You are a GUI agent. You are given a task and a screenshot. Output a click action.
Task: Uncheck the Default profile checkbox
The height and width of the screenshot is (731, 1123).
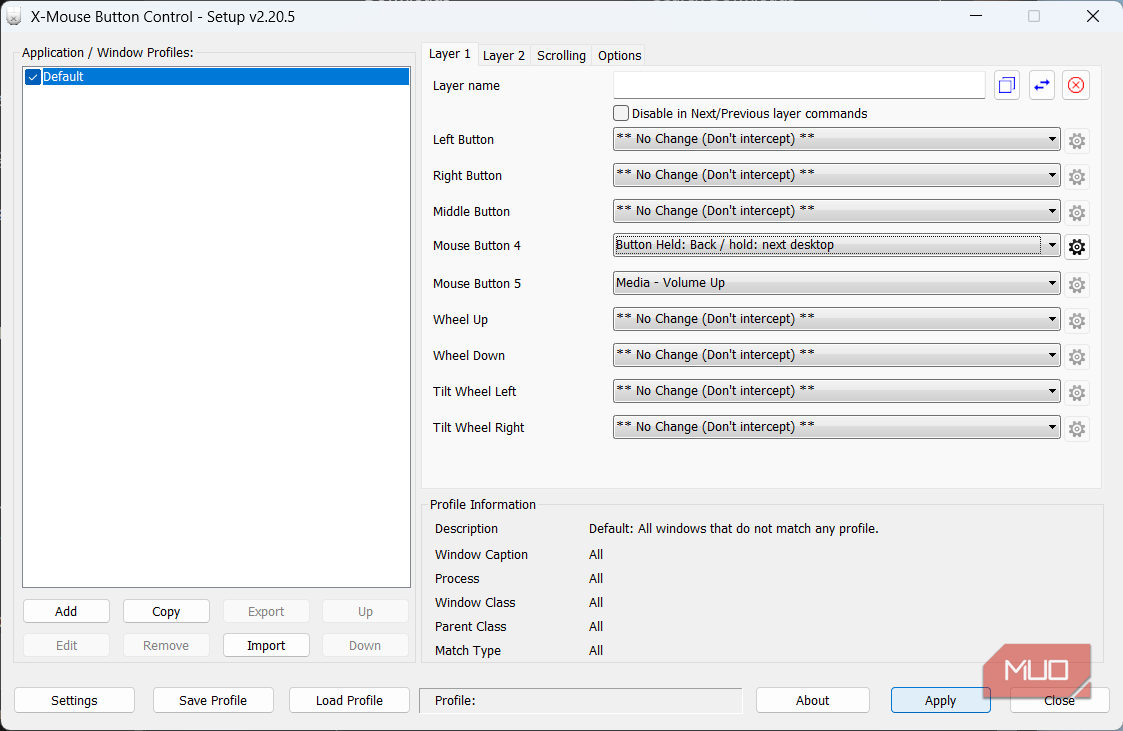click(x=33, y=77)
